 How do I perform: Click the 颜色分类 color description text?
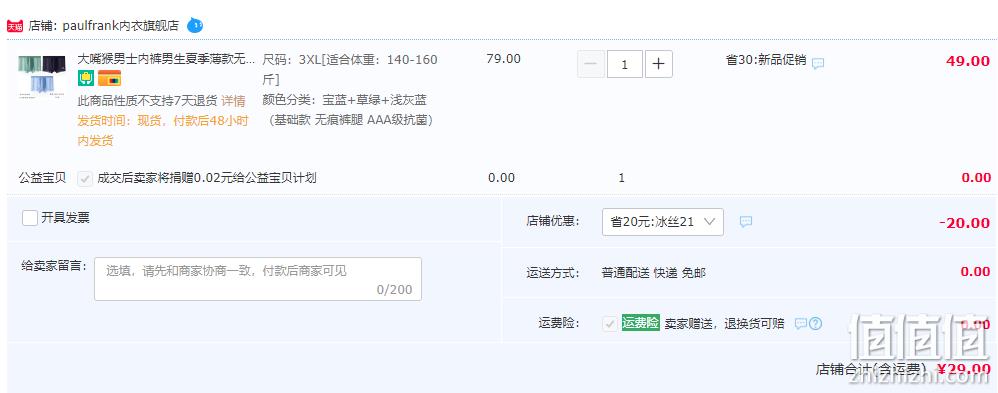click(x=348, y=110)
